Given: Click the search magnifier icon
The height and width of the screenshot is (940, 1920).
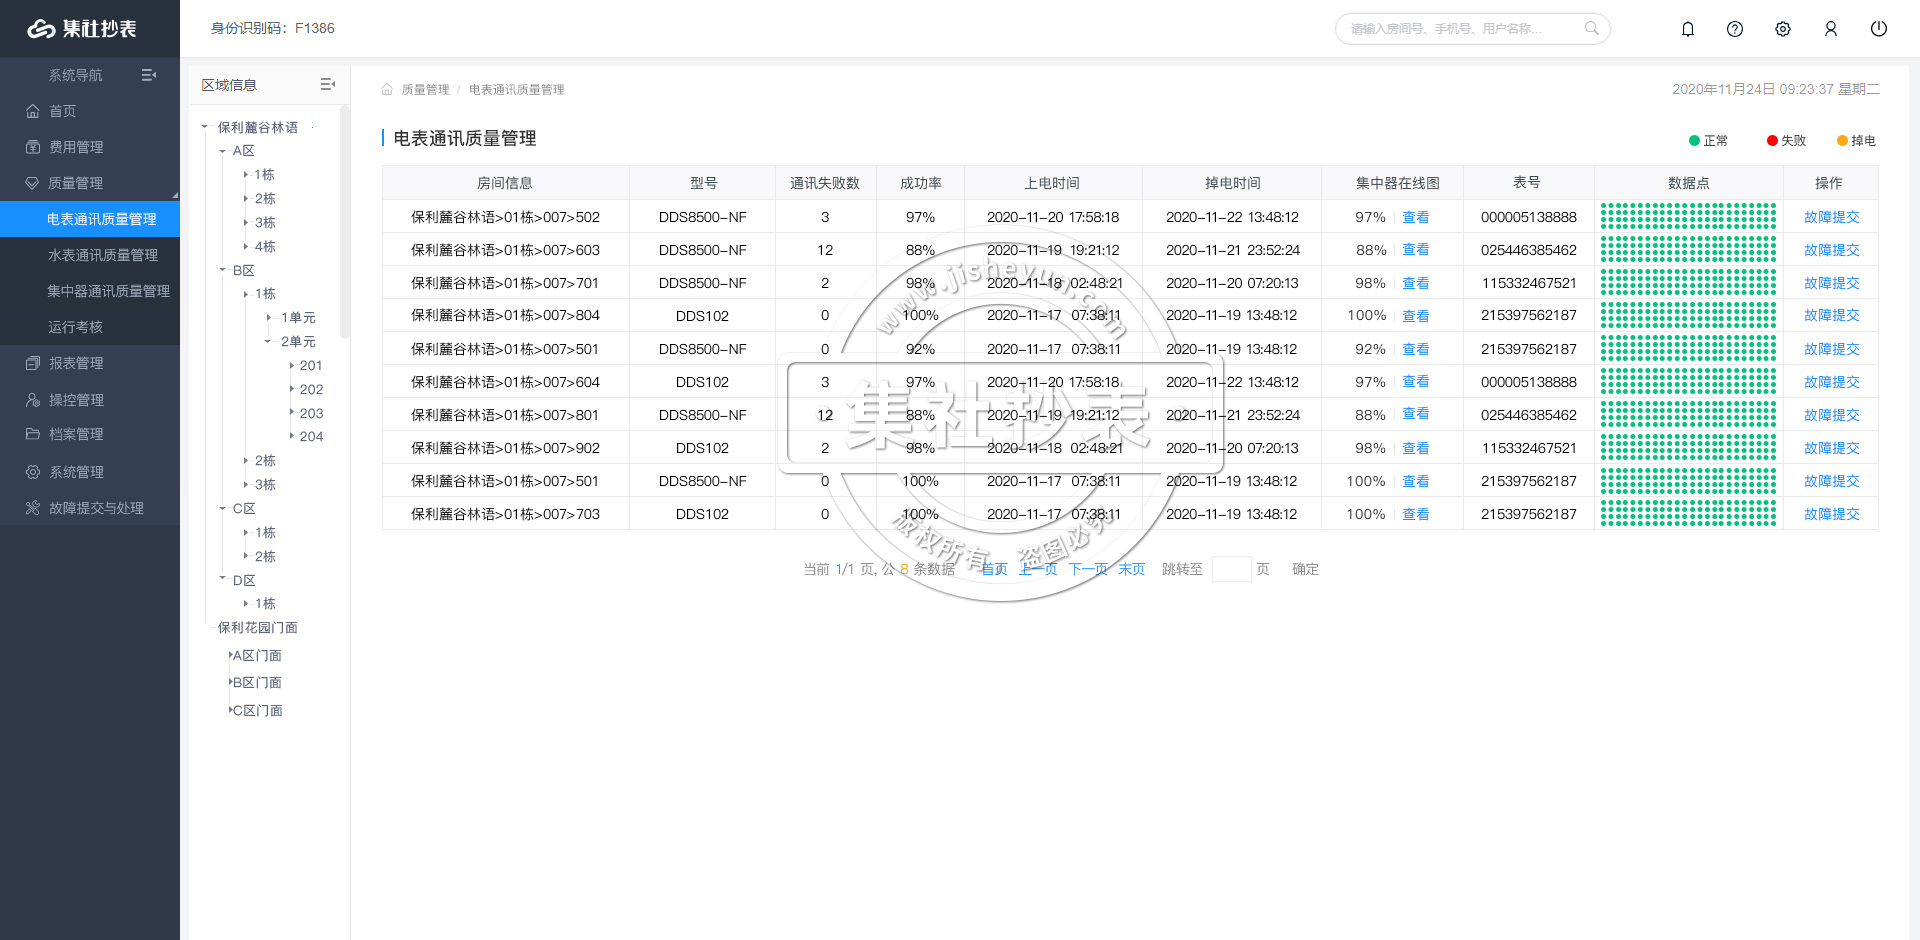Looking at the screenshot, I should coord(1591,28).
